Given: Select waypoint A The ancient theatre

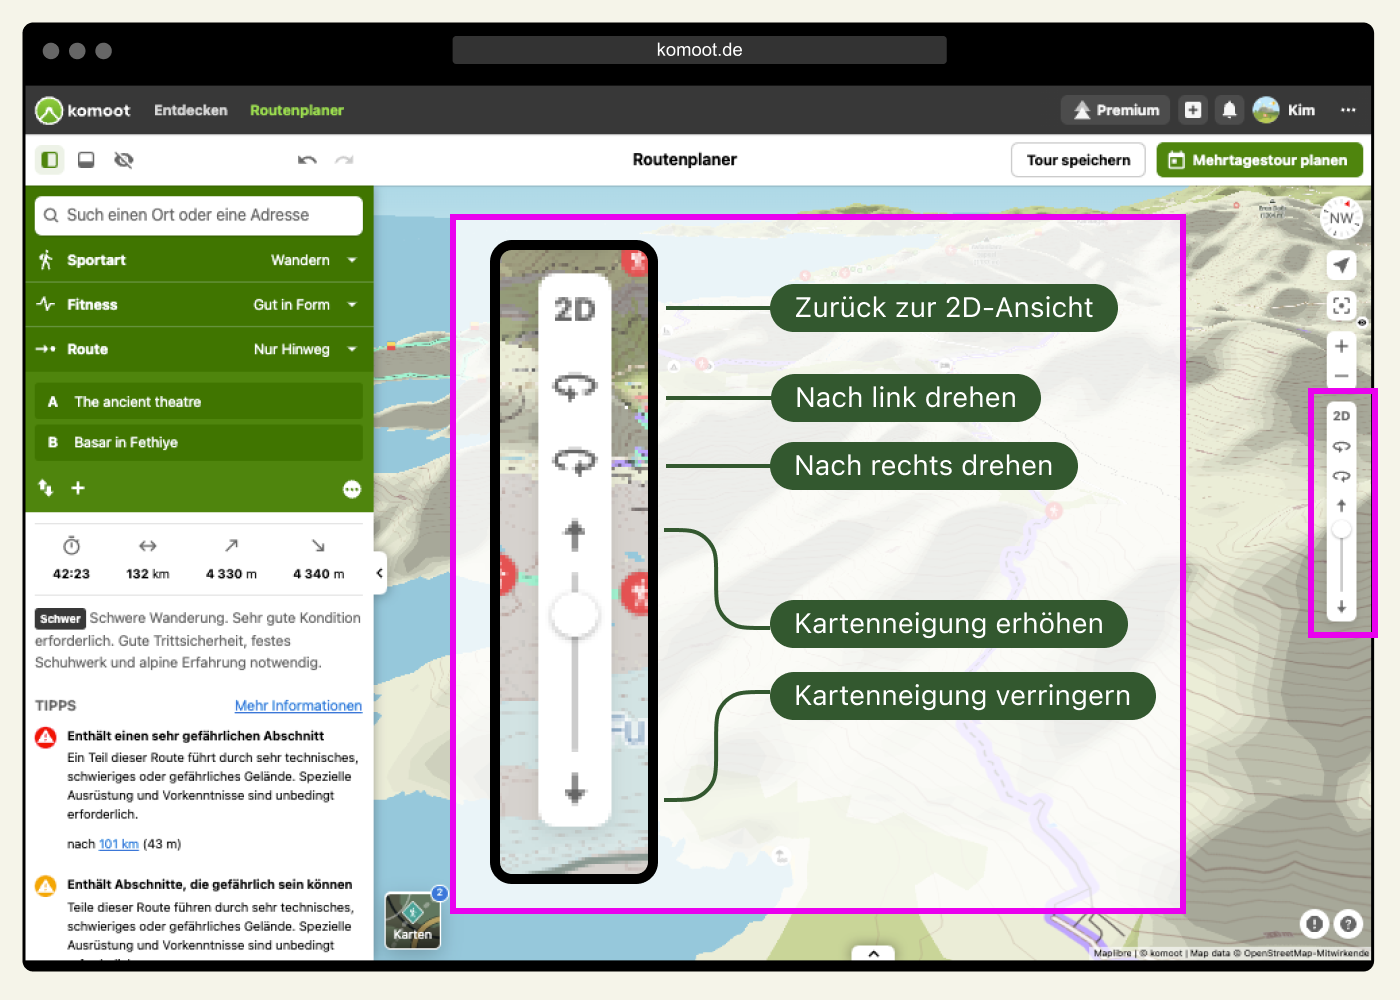Looking at the screenshot, I should (x=199, y=401).
